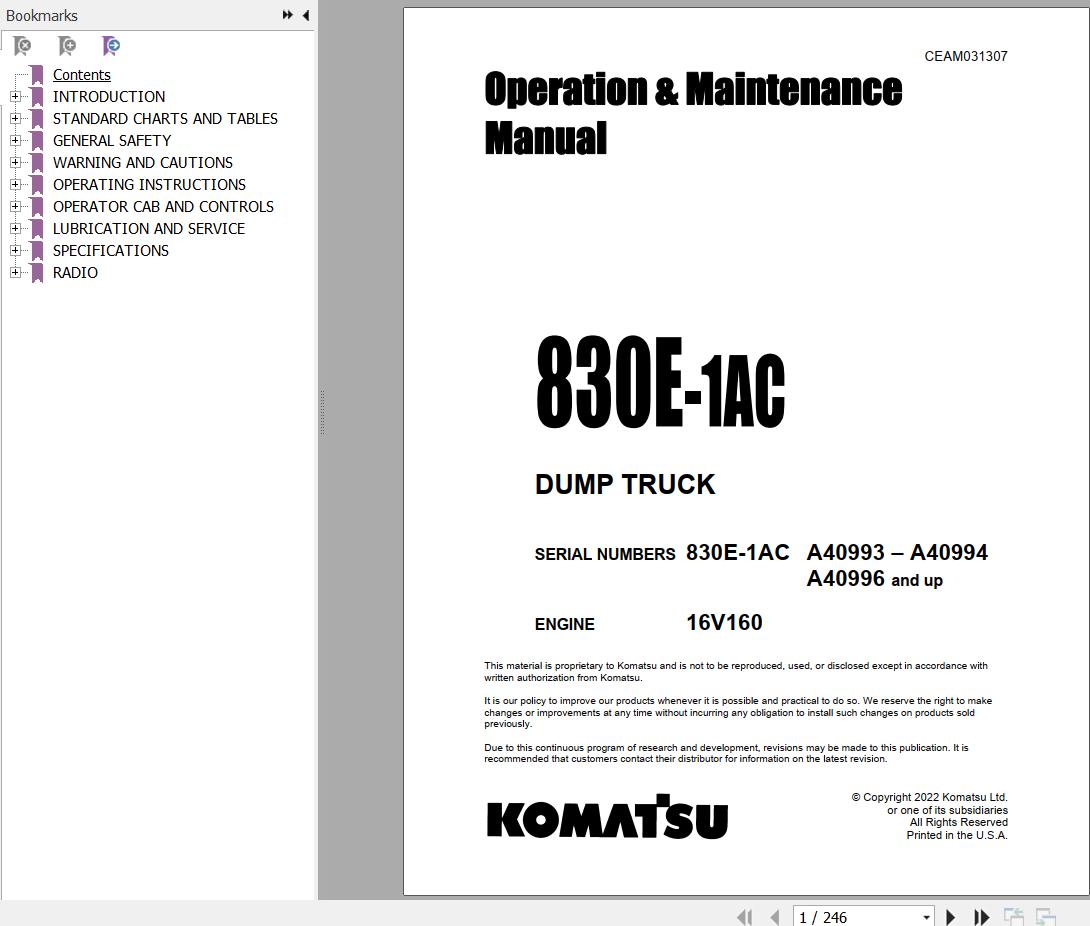Select the SPECIFICATIONS bookmark
The height and width of the screenshot is (926, 1090).
tap(111, 251)
